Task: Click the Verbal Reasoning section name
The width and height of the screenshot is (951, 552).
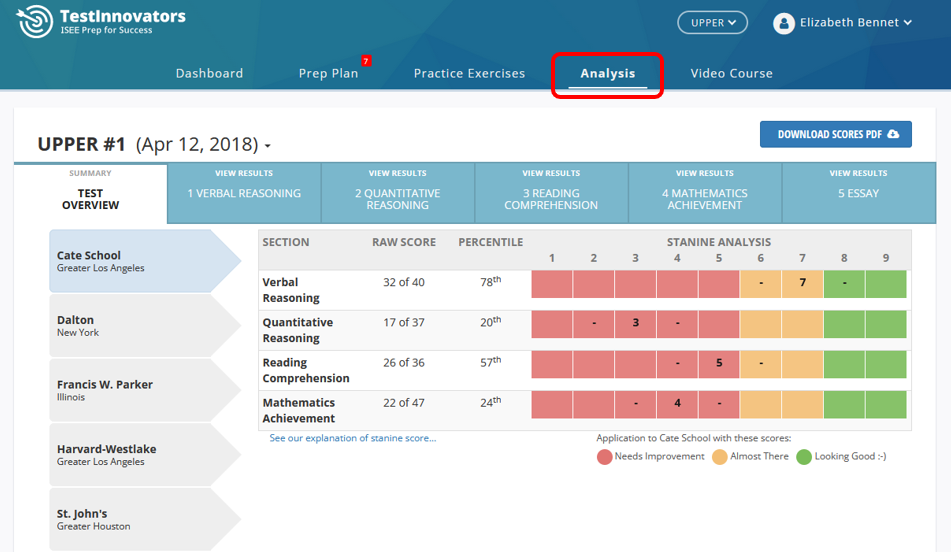Action: 291,290
